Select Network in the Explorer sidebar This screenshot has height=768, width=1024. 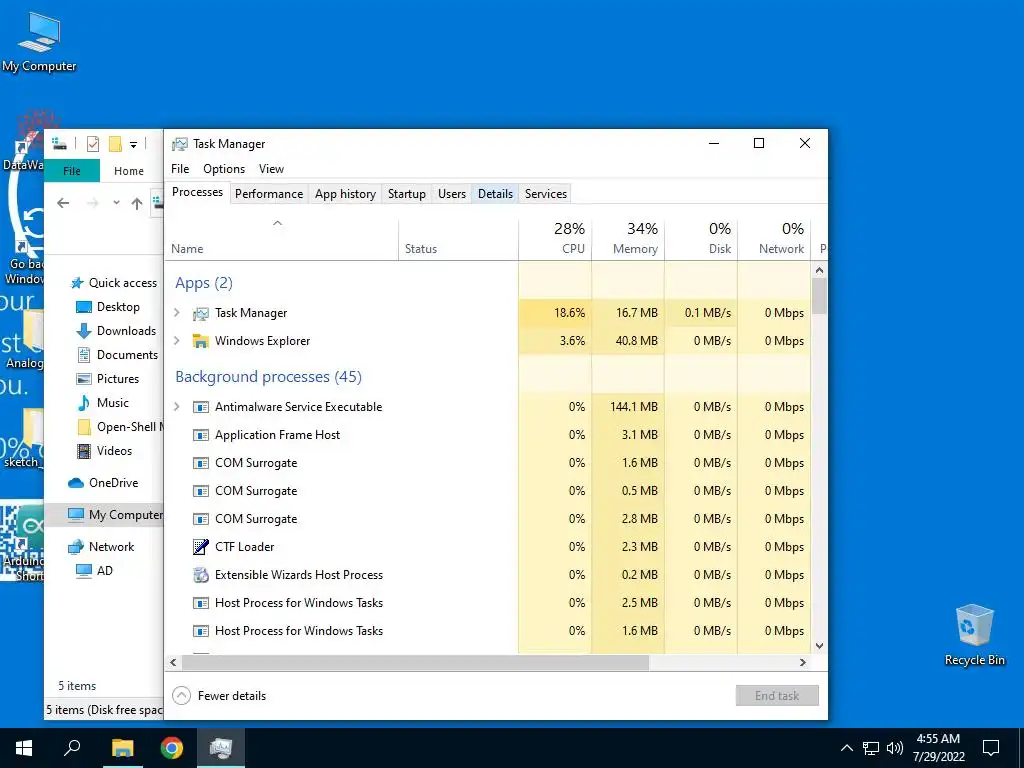click(x=101, y=547)
